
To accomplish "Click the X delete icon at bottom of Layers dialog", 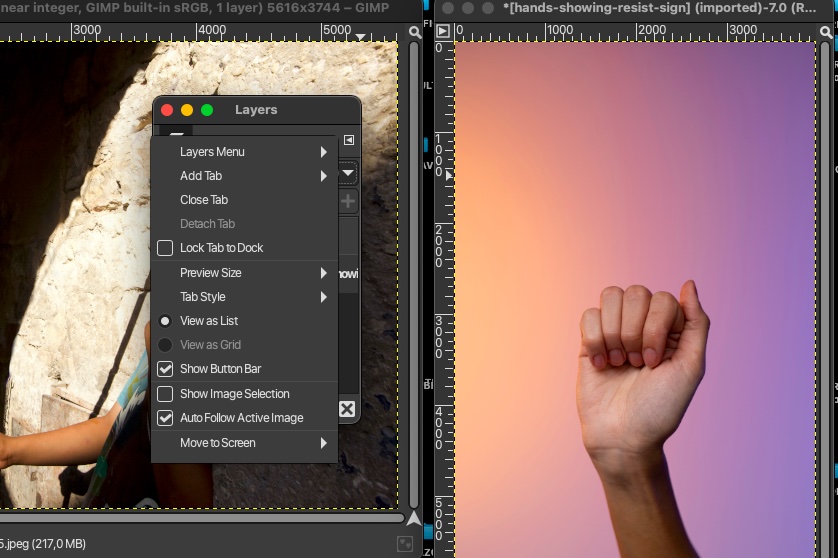I will coord(347,409).
